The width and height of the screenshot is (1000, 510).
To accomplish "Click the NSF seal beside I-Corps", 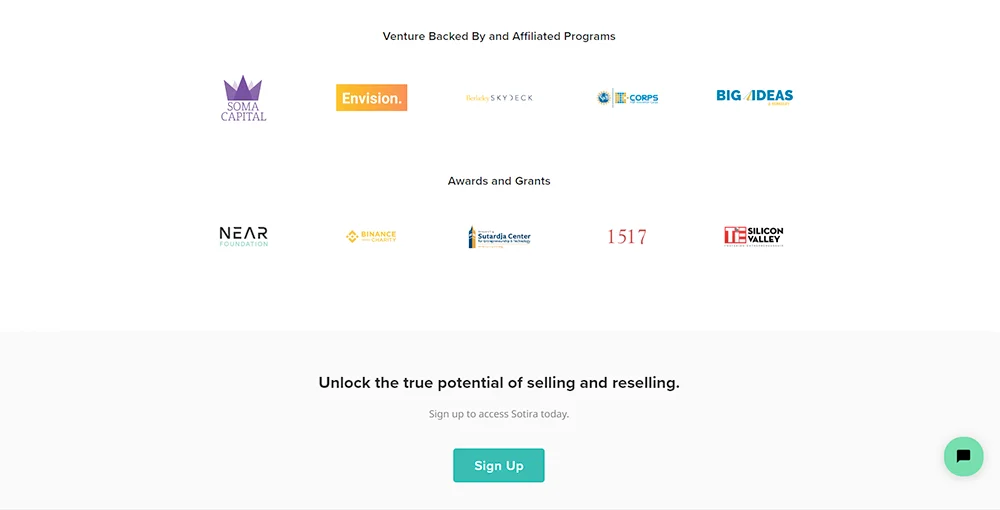I will 604,98.
